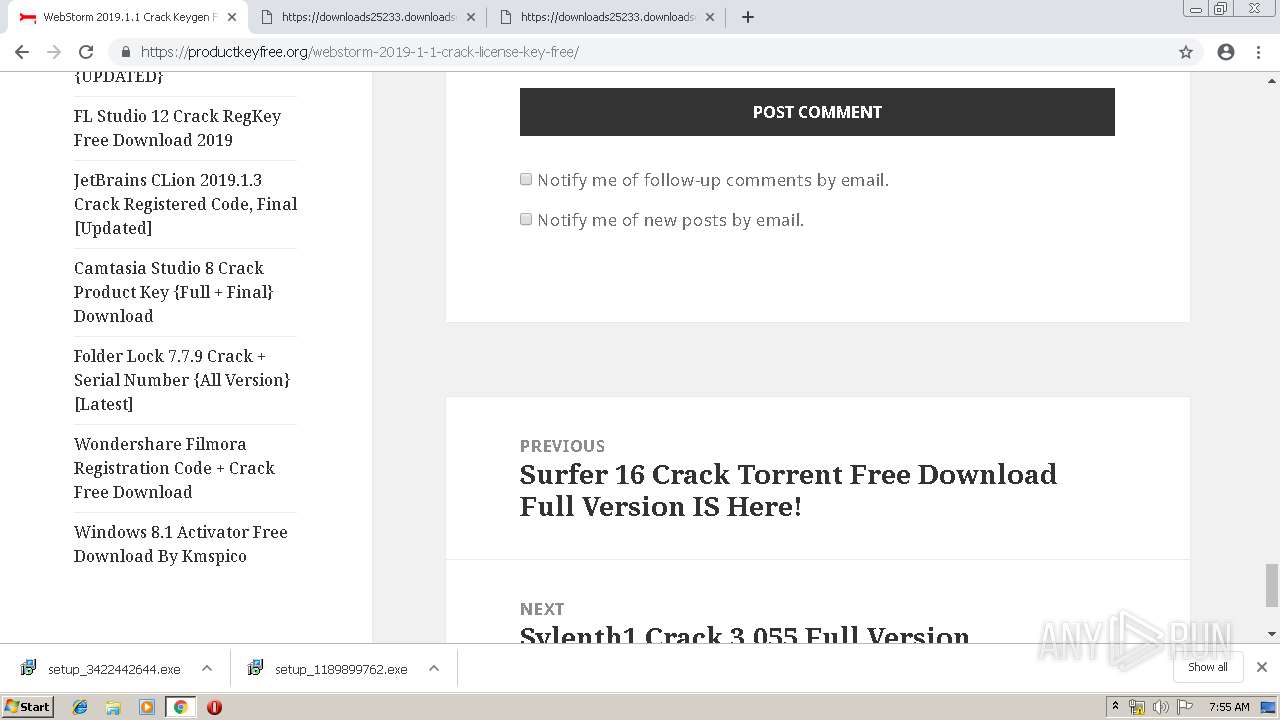Click the 7:55 AM system clock
Screen dimensions: 1280x720
click(x=1229, y=707)
